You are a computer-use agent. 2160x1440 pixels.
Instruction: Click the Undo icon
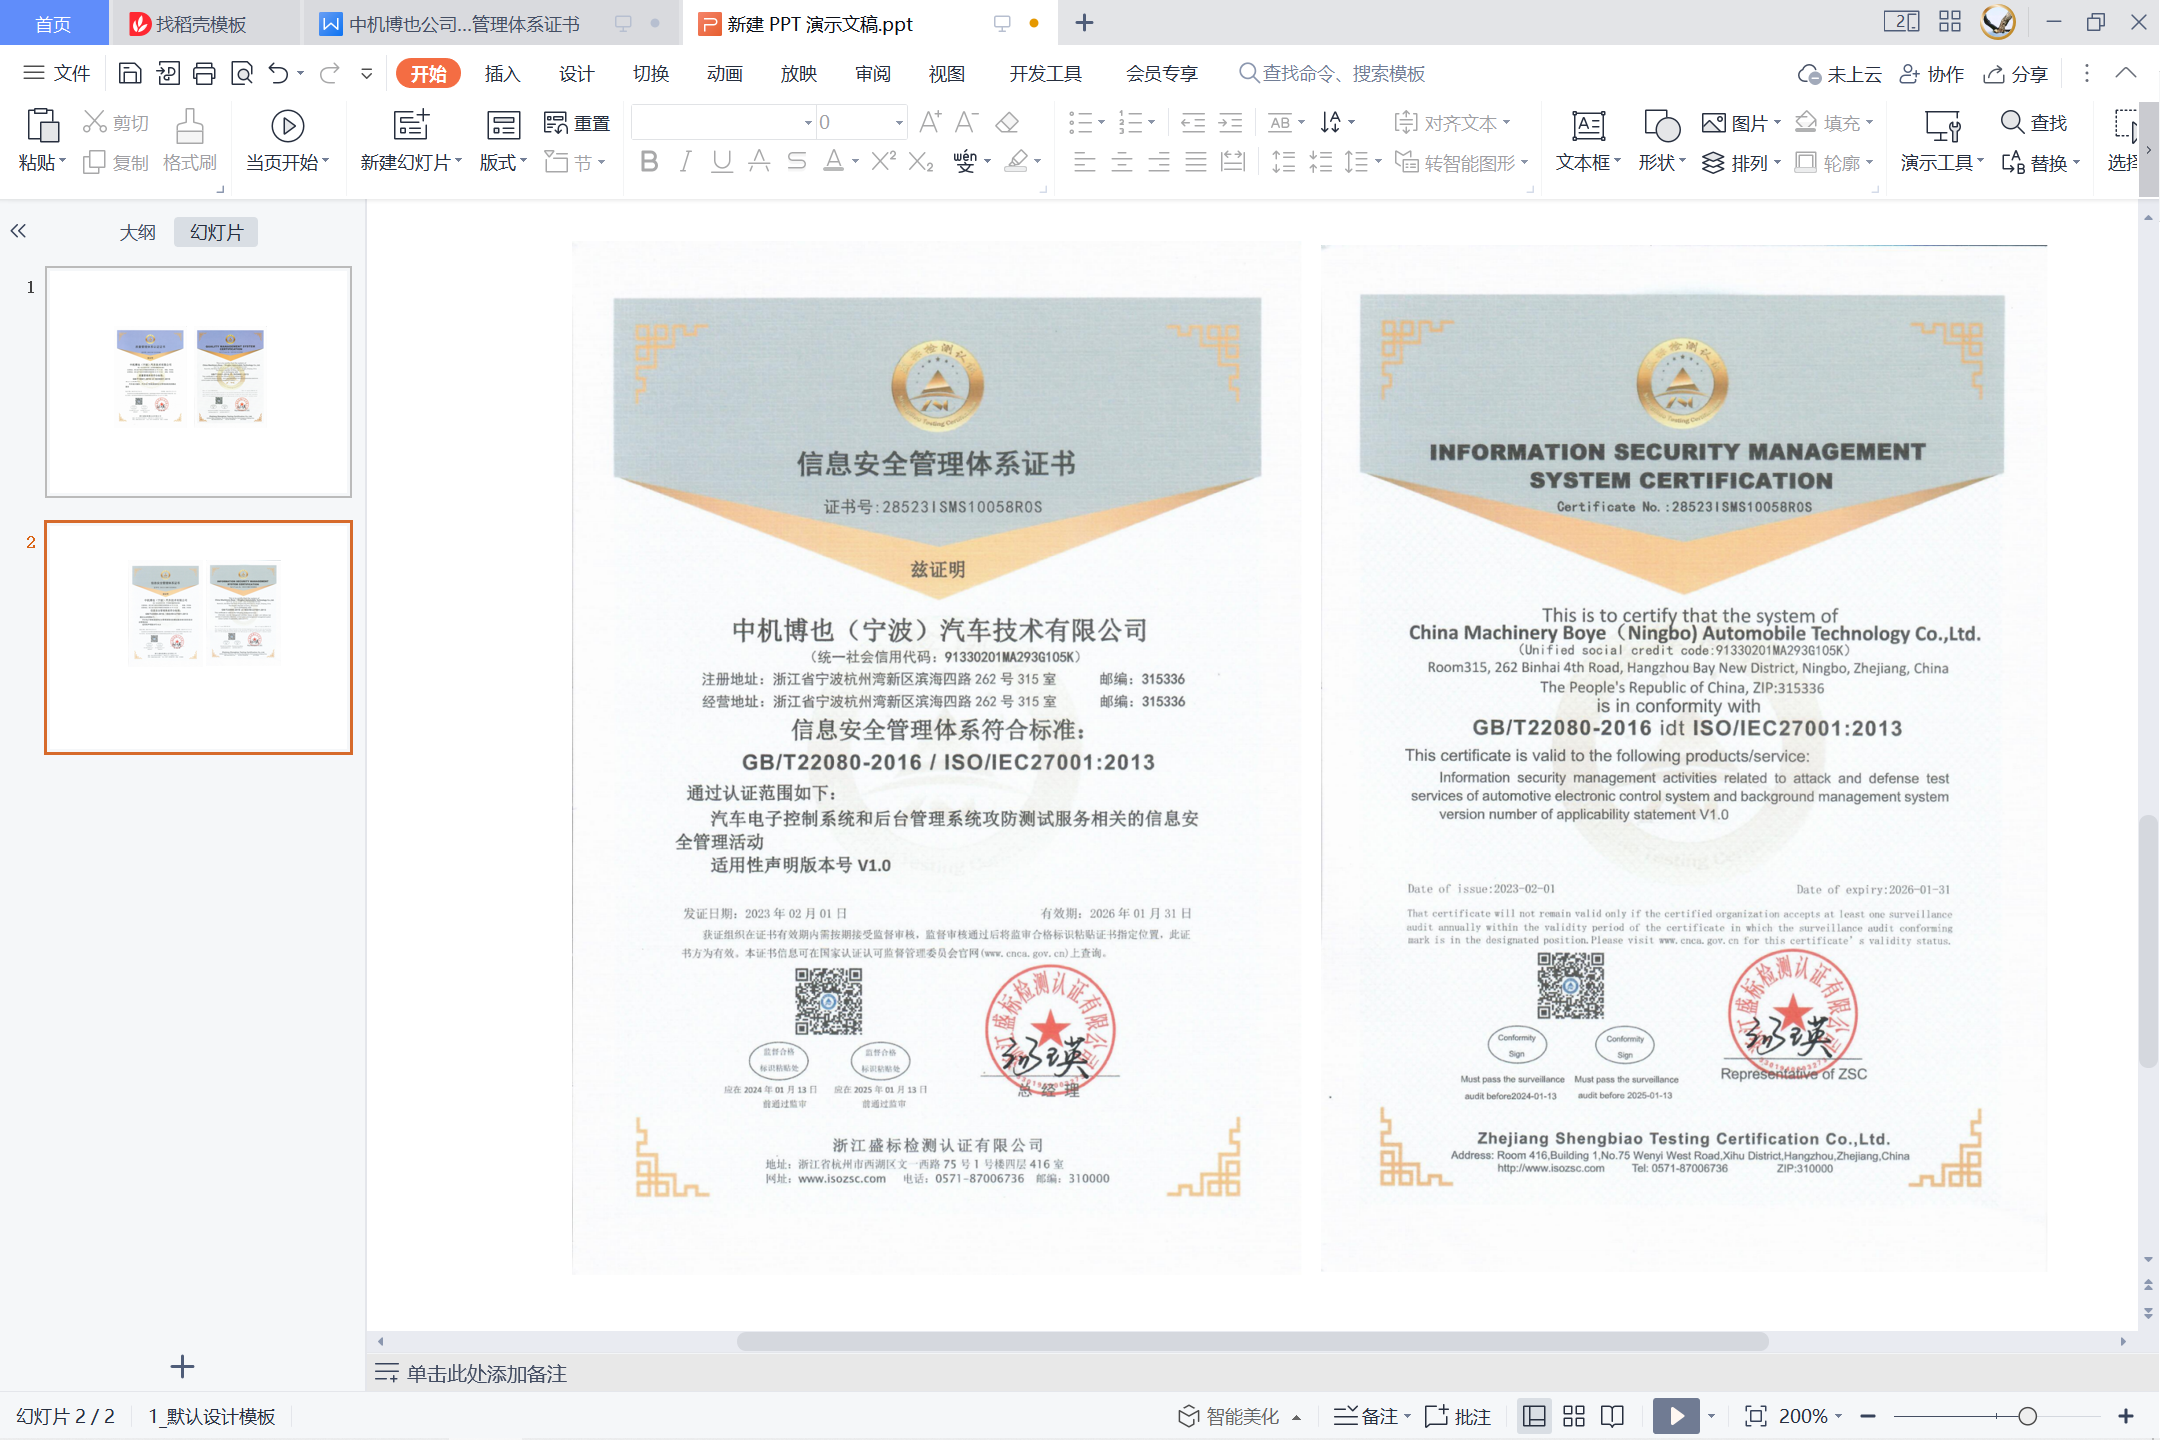coord(280,73)
